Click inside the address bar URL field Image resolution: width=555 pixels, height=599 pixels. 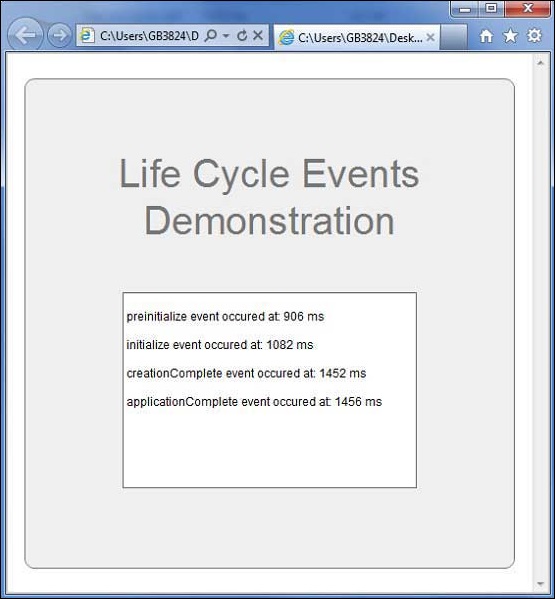(149, 36)
